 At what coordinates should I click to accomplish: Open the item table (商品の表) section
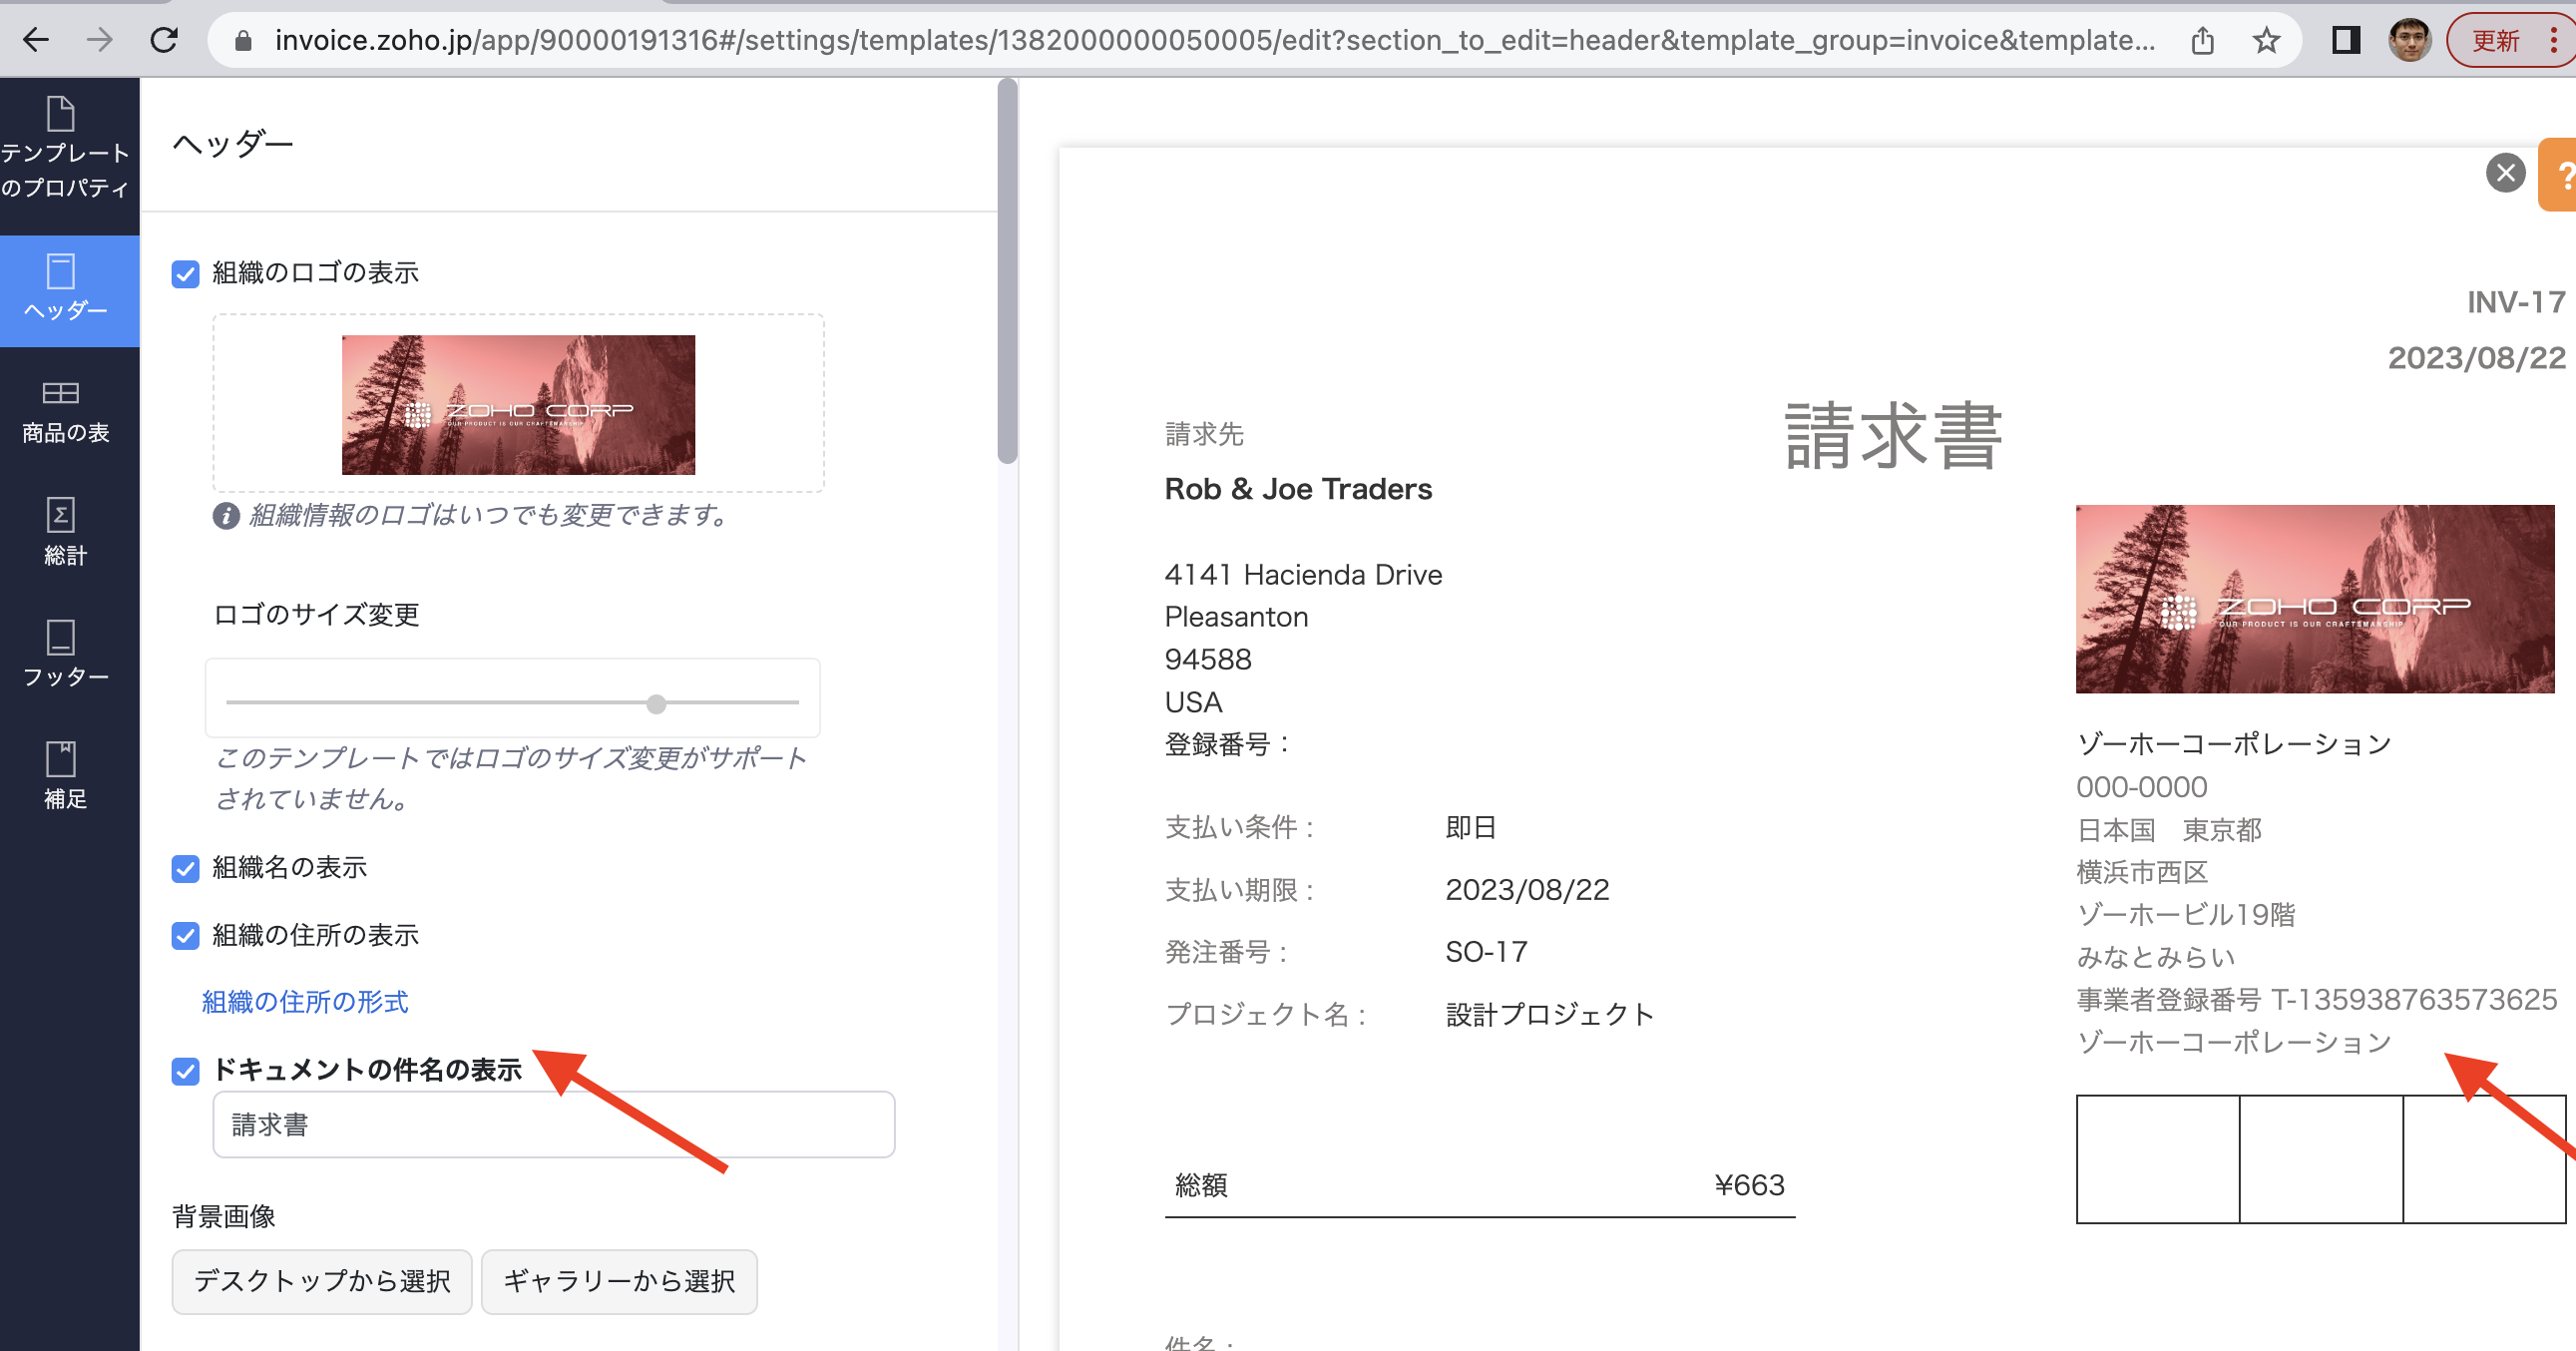(x=64, y=411)
